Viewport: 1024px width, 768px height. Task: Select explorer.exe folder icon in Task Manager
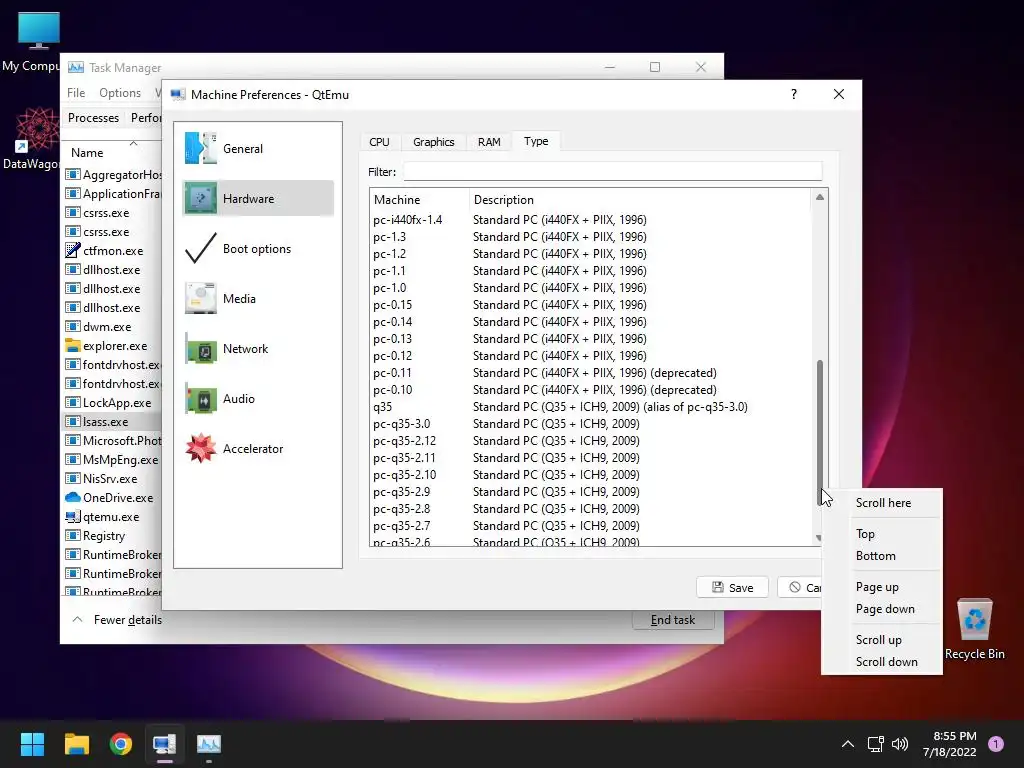pos(72,345)
